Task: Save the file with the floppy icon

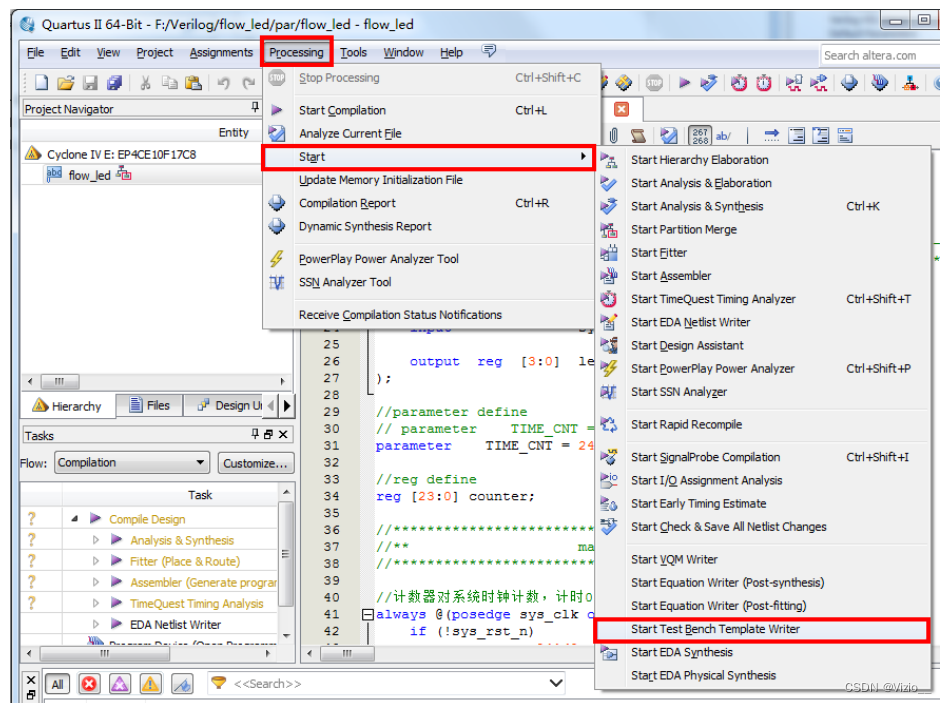Action: pos(90,82)
